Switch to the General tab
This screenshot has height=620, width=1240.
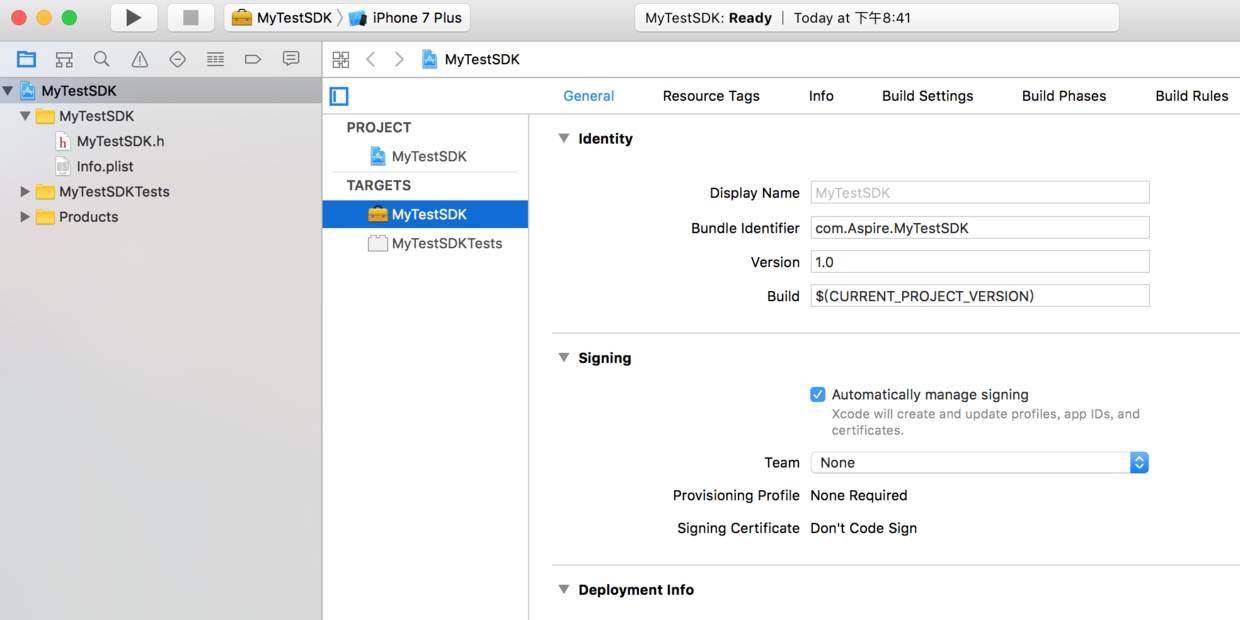click(x=588, y=96)
